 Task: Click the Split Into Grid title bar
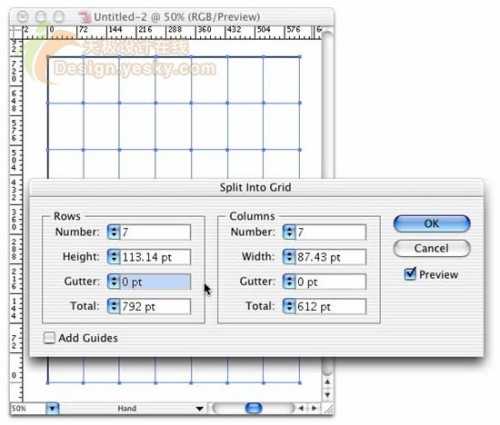pos(256,187)
